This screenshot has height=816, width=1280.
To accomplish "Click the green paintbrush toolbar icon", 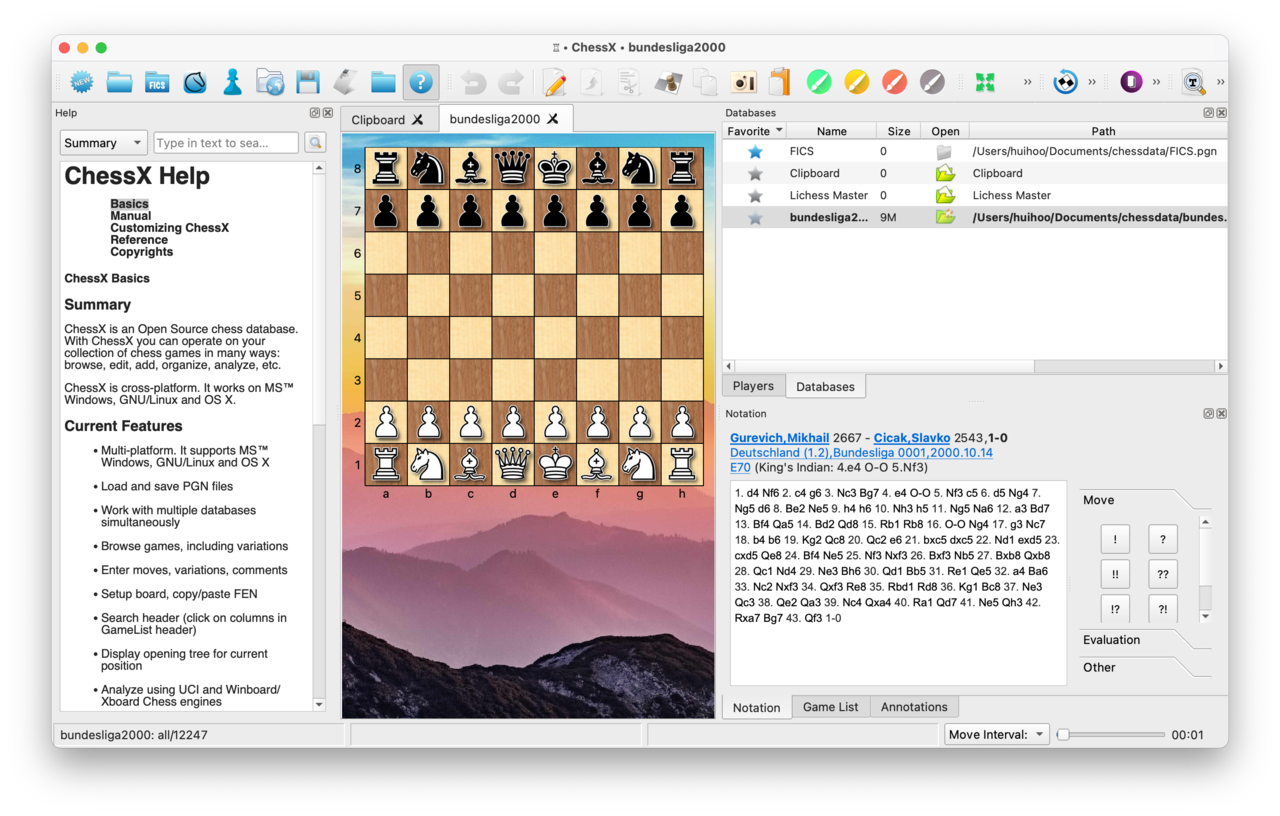I will click(x=819, y=82).
